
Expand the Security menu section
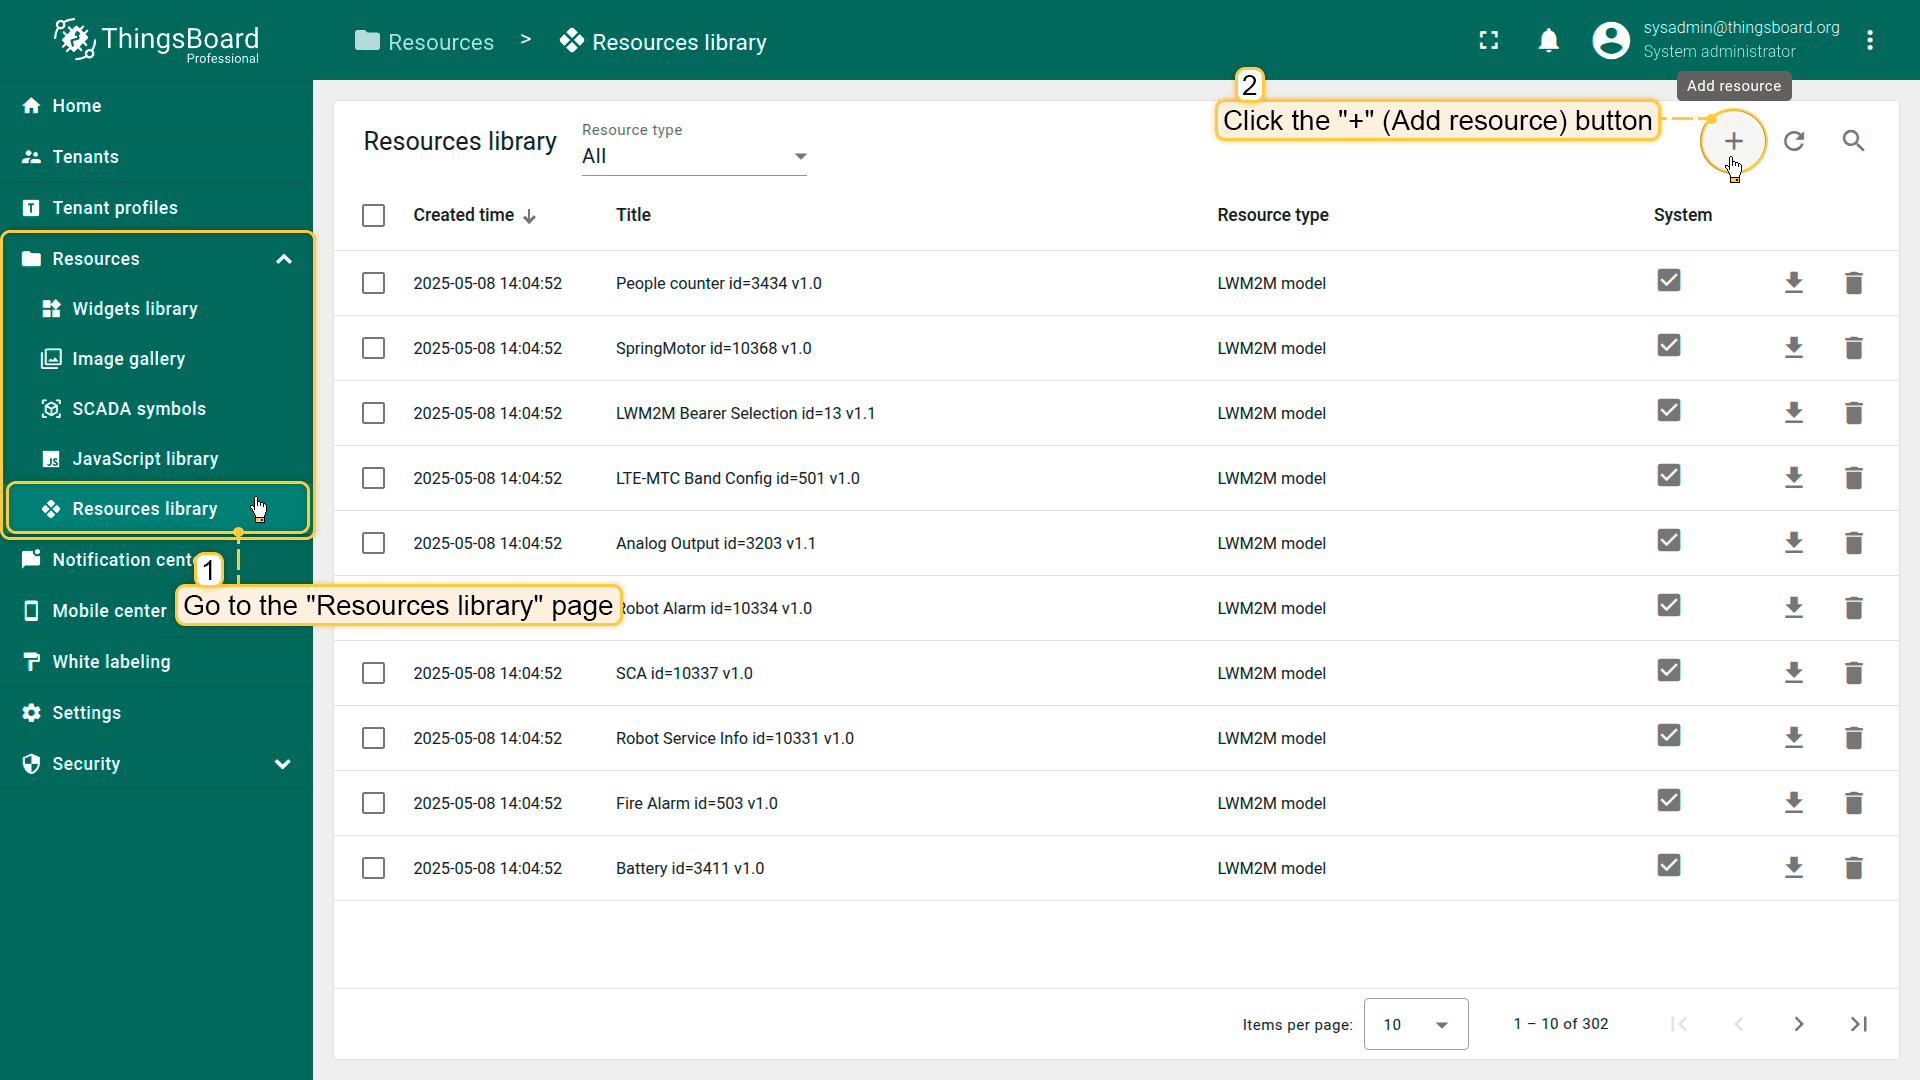click(x=283, y=764)
